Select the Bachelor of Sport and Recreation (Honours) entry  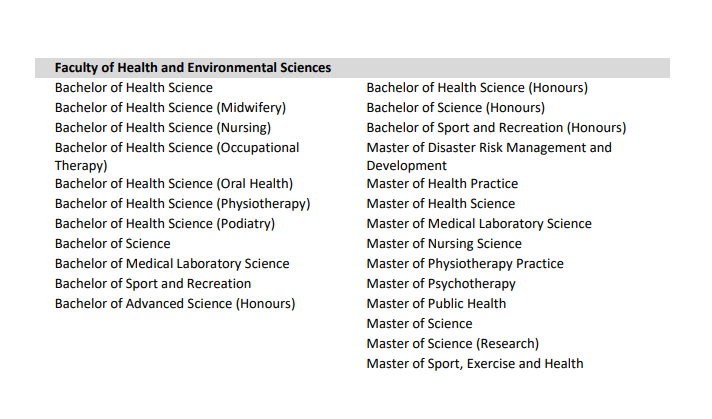click(496, 128)
